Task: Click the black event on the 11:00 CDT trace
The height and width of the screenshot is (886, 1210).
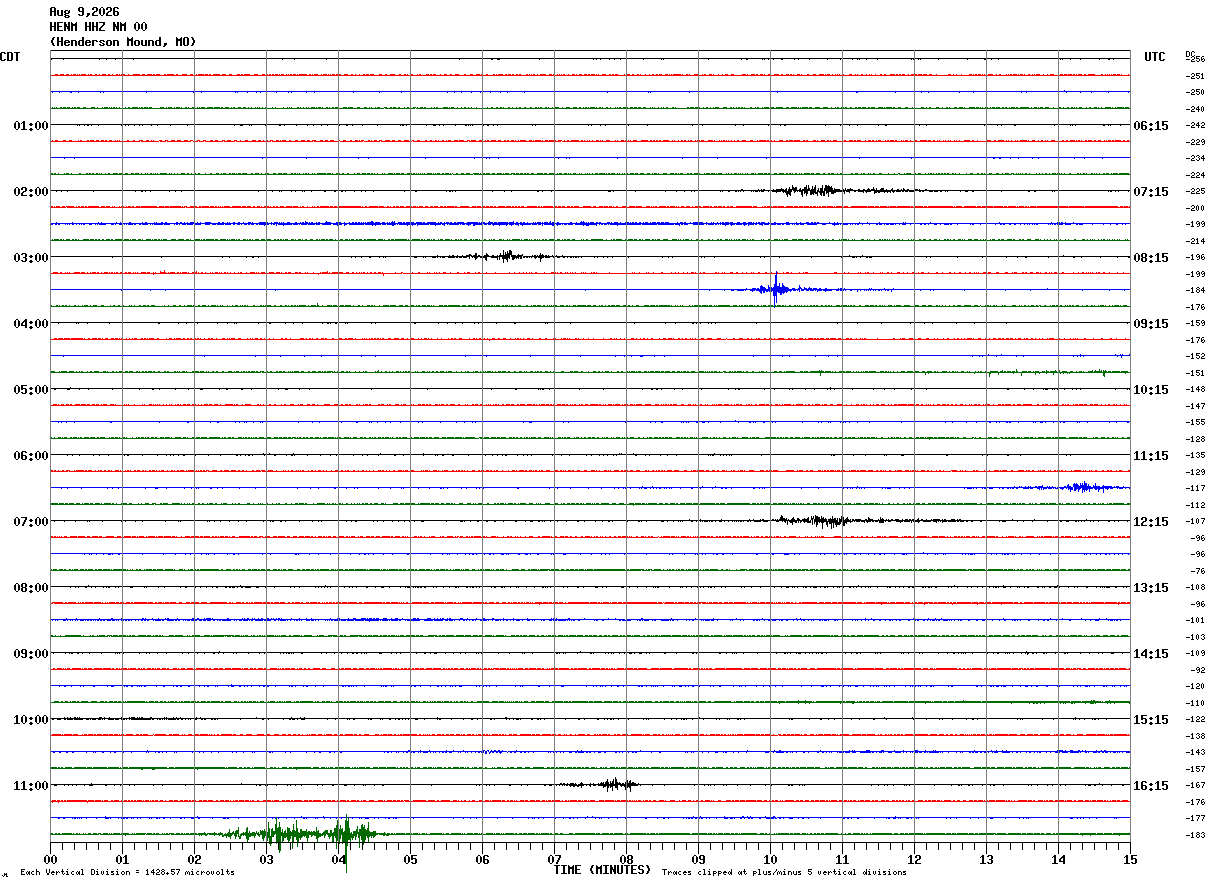Action: click(x=602, y=784)
